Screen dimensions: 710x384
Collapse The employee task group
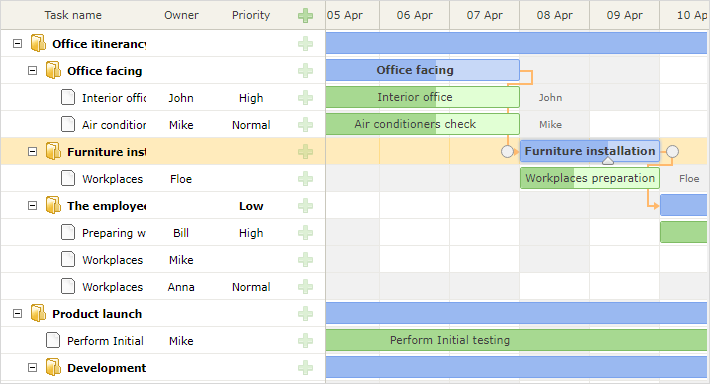tap(32, 206)
